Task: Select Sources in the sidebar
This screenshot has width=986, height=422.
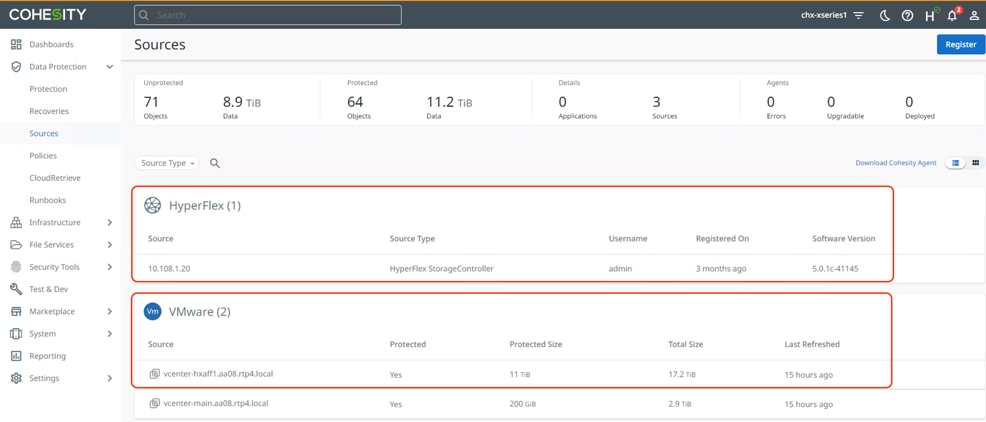Action: 43,133
